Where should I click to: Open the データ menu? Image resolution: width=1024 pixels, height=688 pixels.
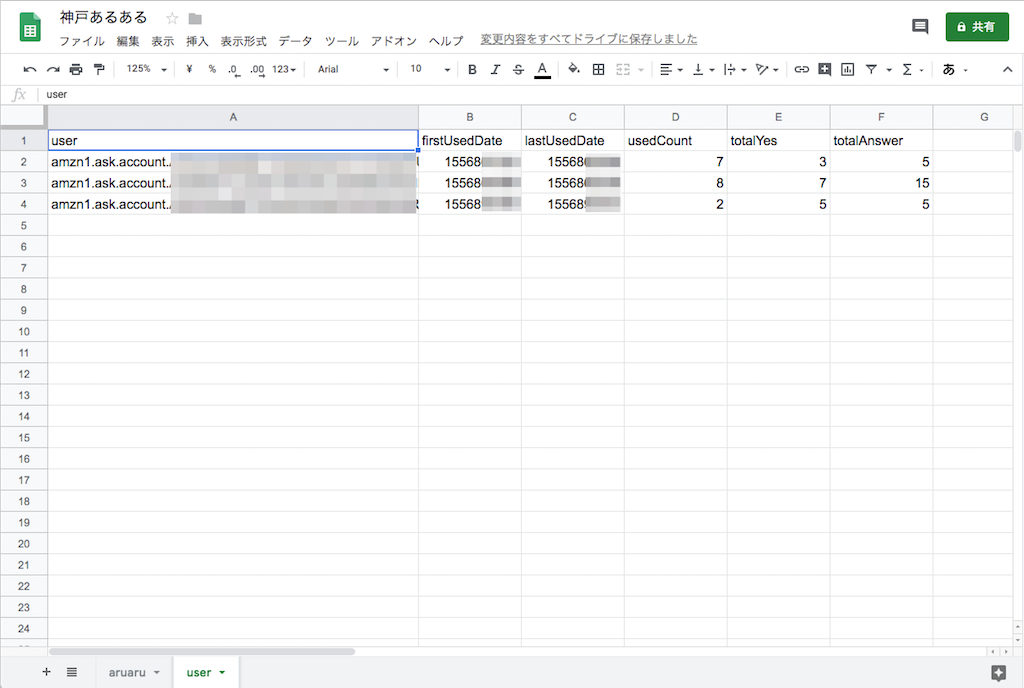coord(295,41)
